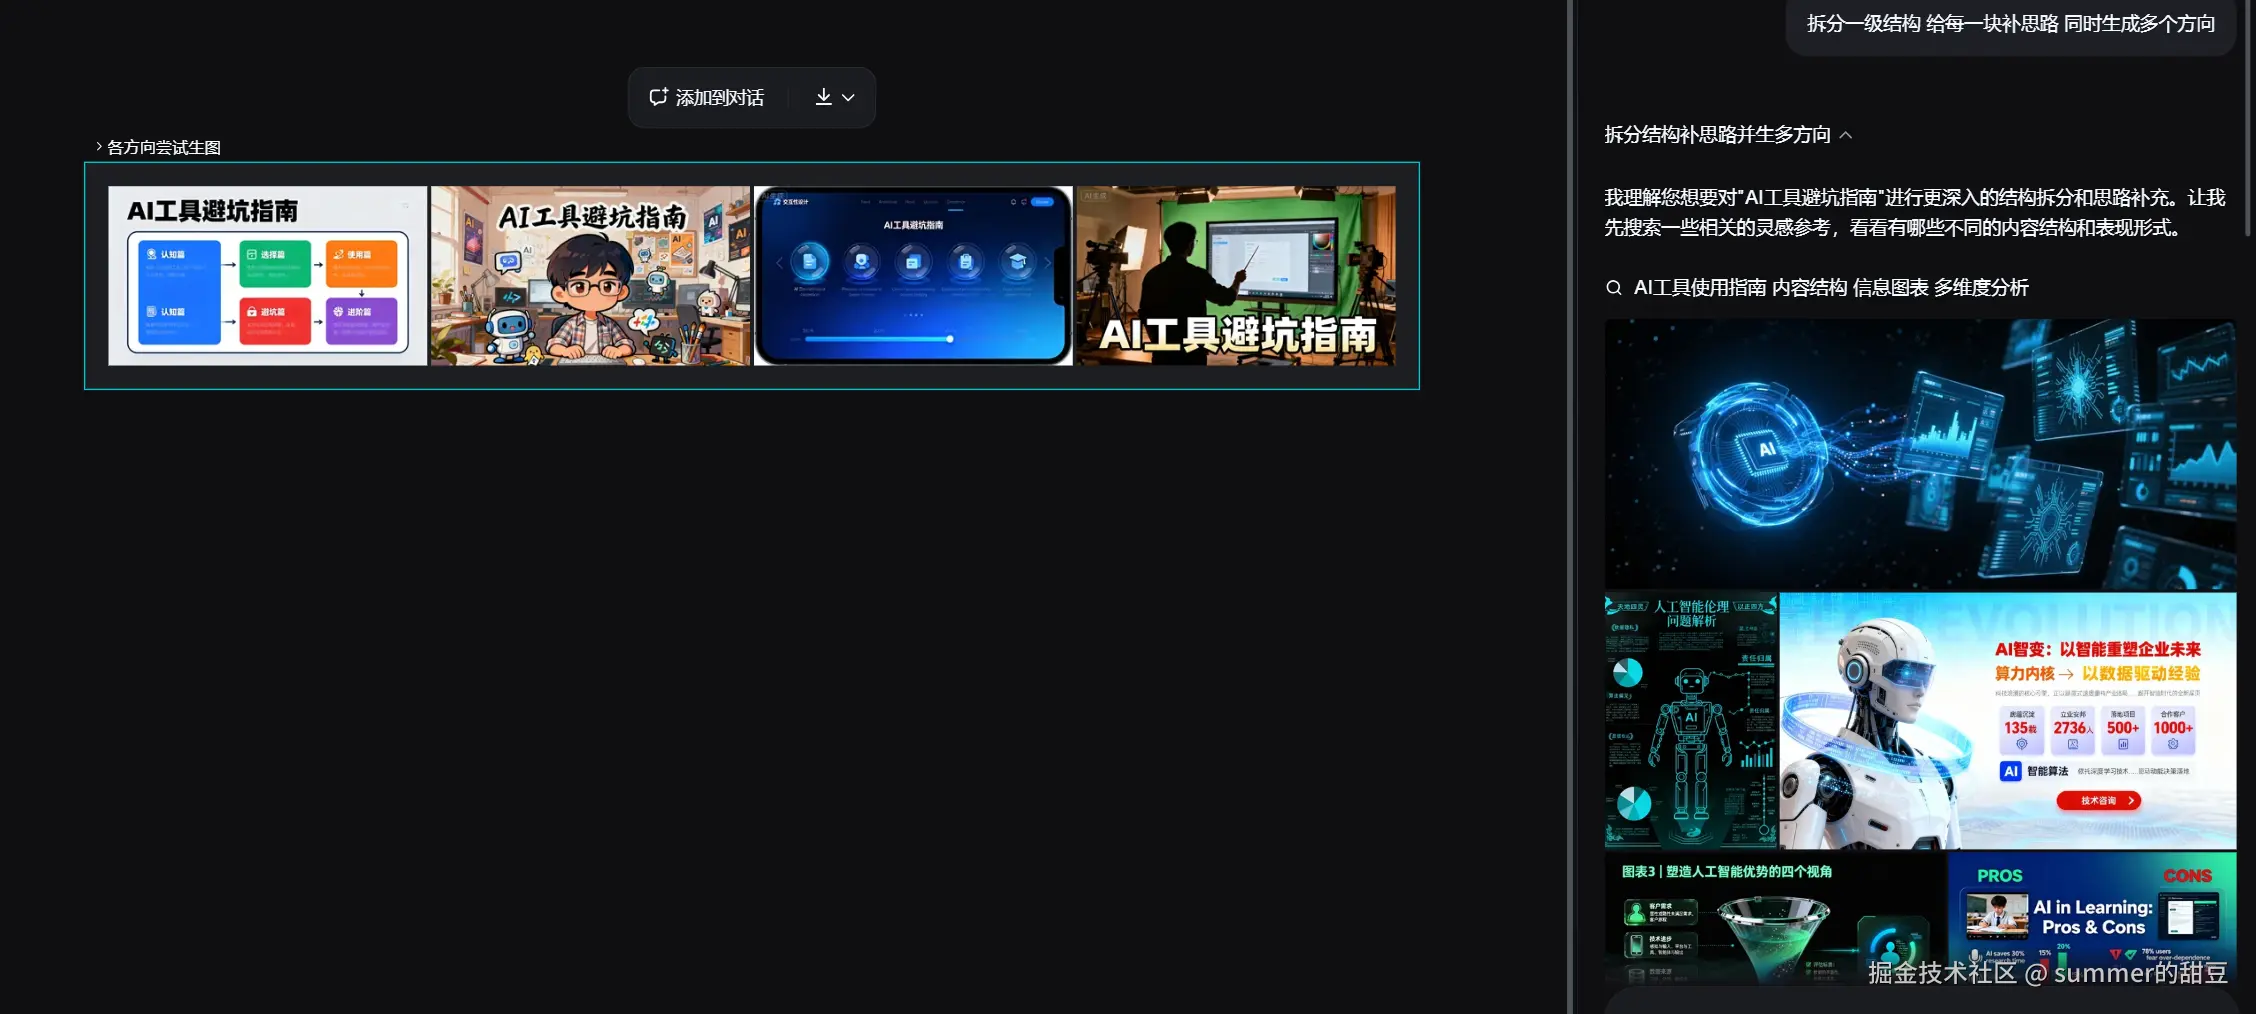Select the green screen studio thumbnail

click(1236, 276)
